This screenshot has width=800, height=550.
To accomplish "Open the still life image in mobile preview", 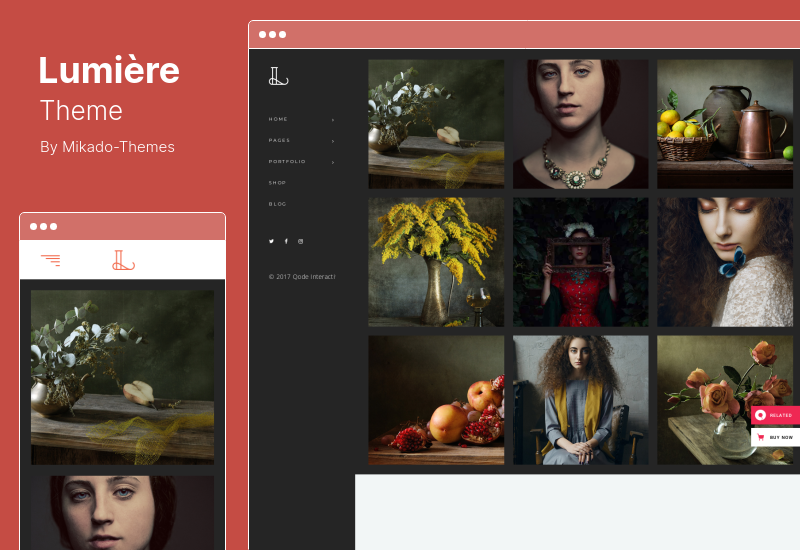I will [122, 378].
